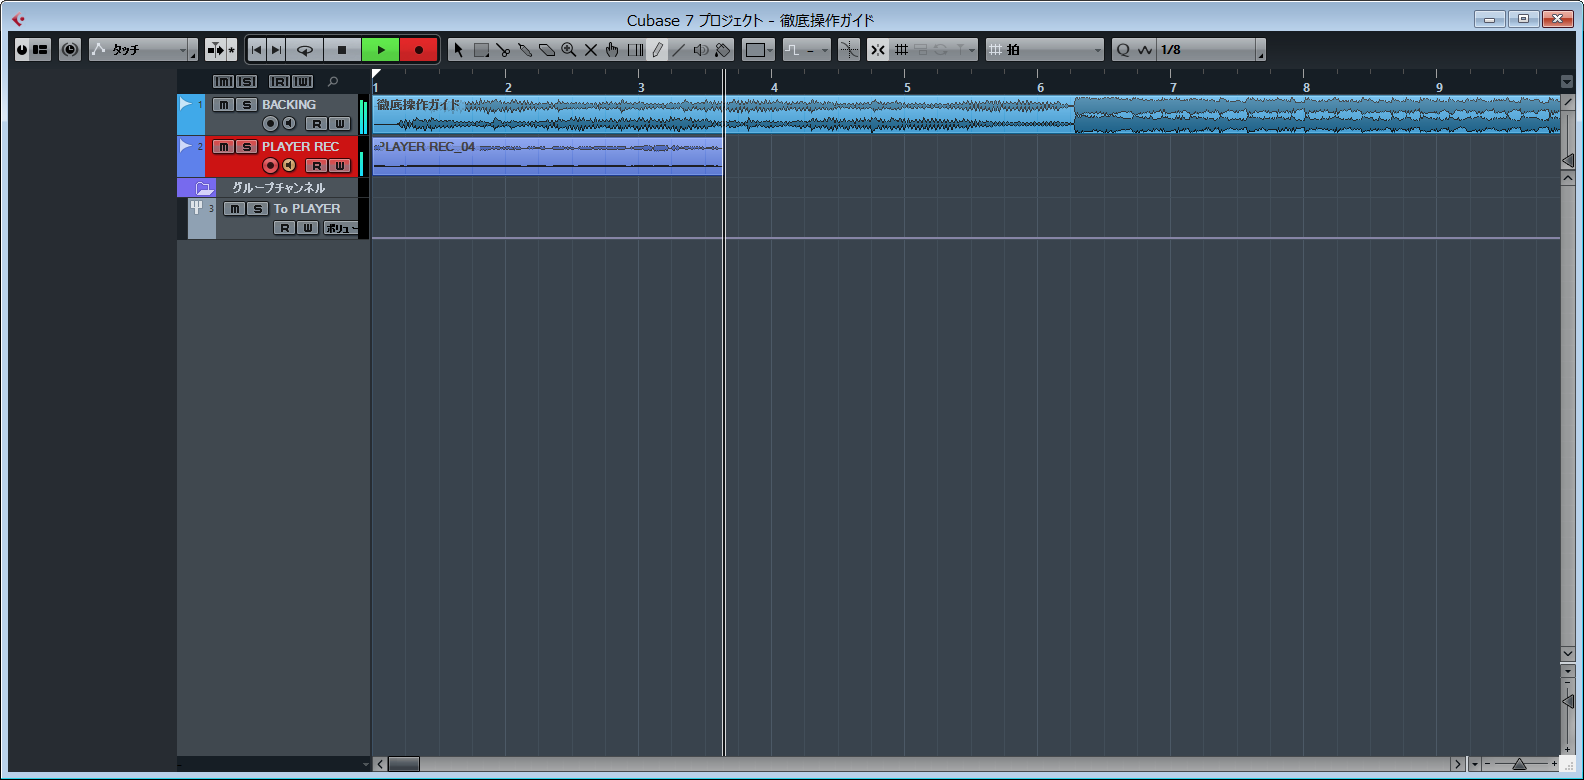Click the Quantize Q icon
Screen dimensions: 1584x780
[1123, 50]
